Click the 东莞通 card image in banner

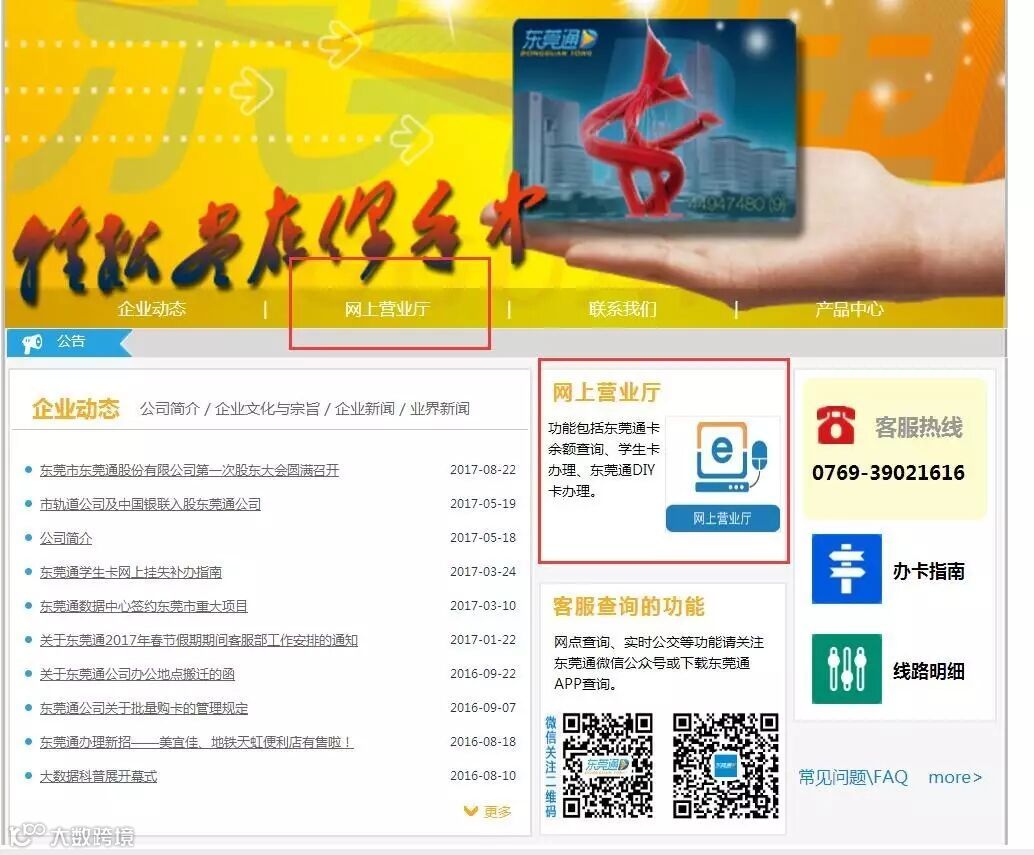[654, 125]
